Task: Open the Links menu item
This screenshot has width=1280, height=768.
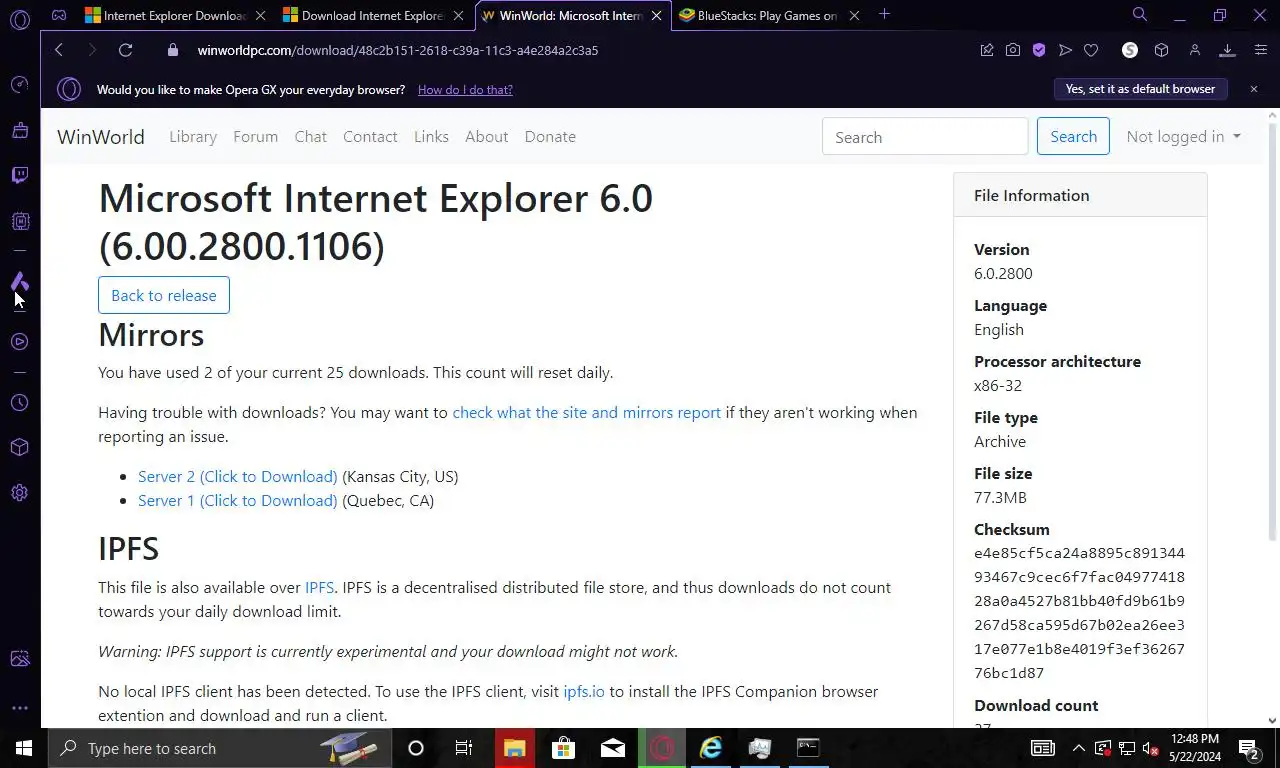Action: [431, 137]
